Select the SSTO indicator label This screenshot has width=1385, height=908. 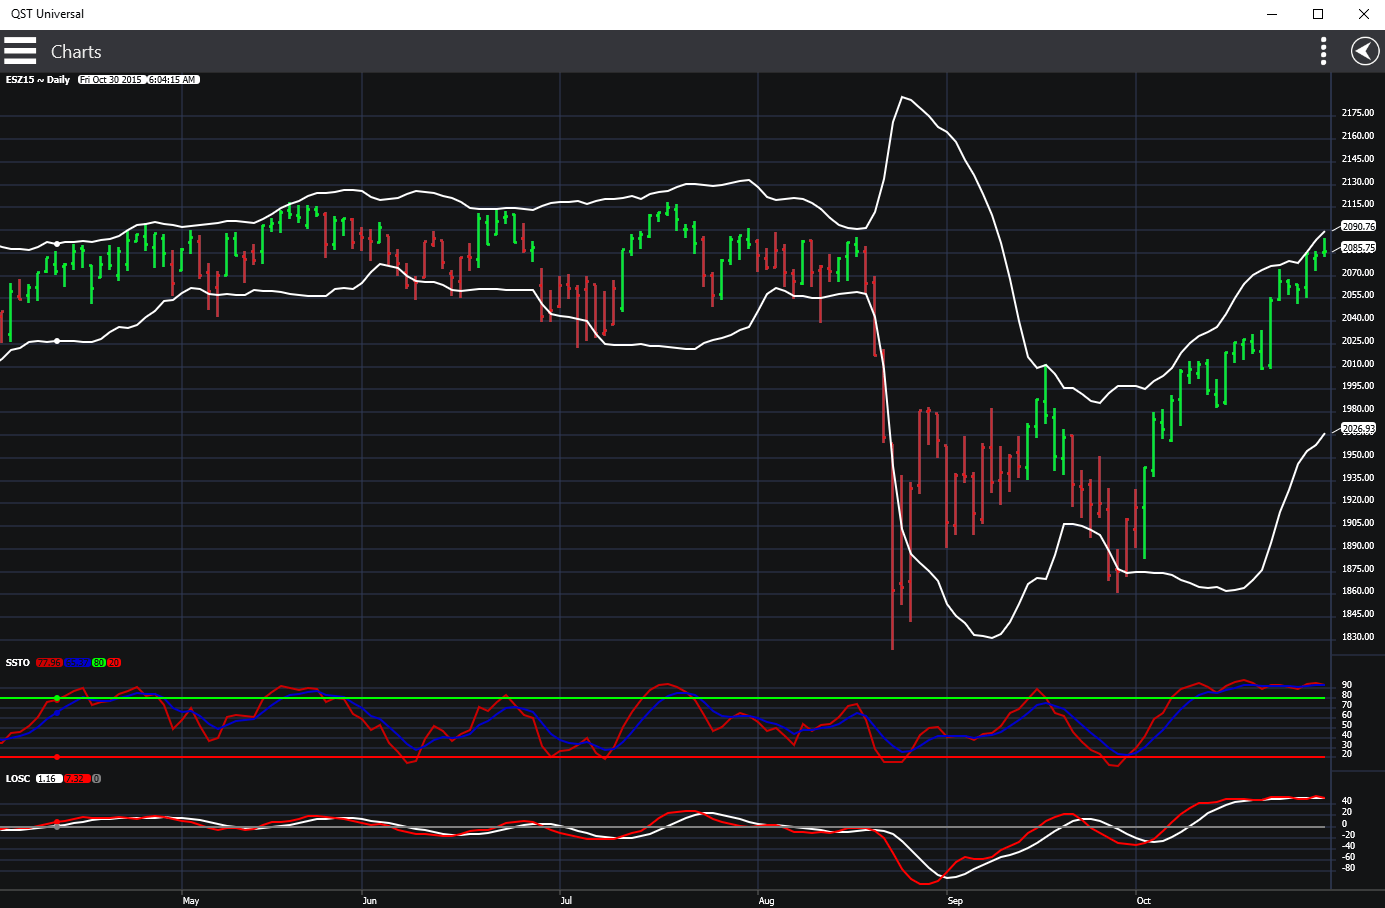18,663
